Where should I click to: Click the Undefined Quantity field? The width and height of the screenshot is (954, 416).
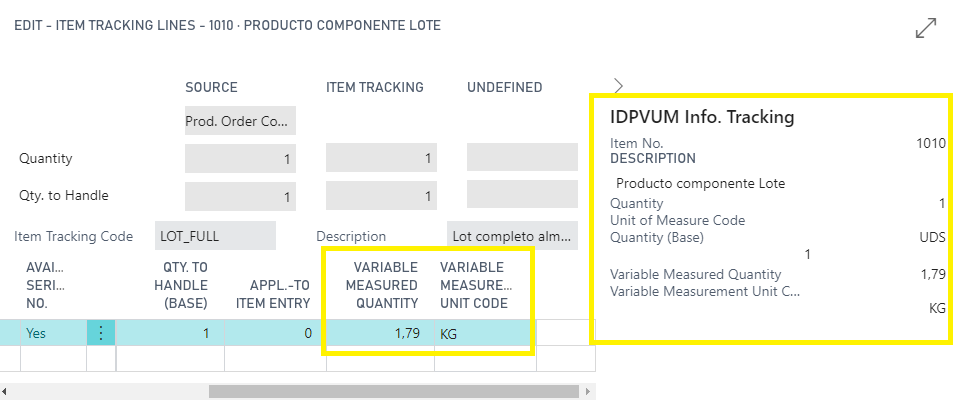522,157
